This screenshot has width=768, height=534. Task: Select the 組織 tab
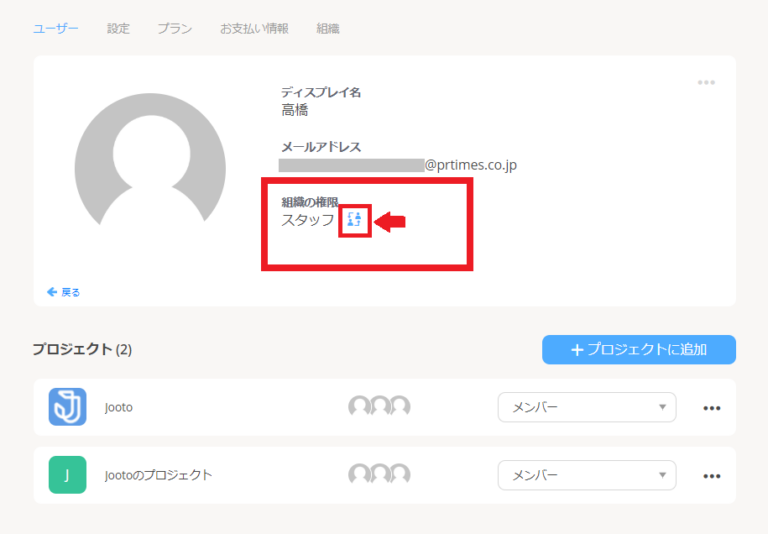[328, 28]
